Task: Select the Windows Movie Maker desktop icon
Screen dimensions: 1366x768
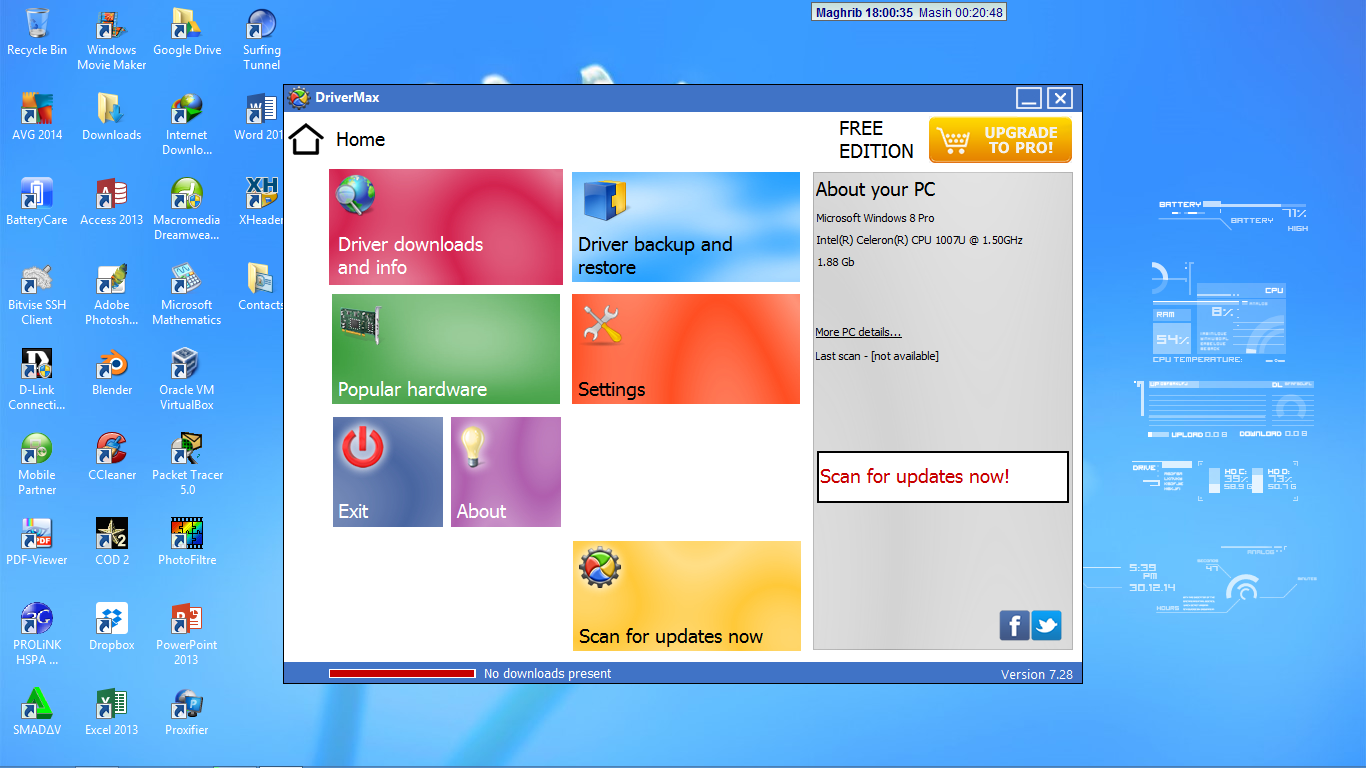Action: [x=112, y=40]
